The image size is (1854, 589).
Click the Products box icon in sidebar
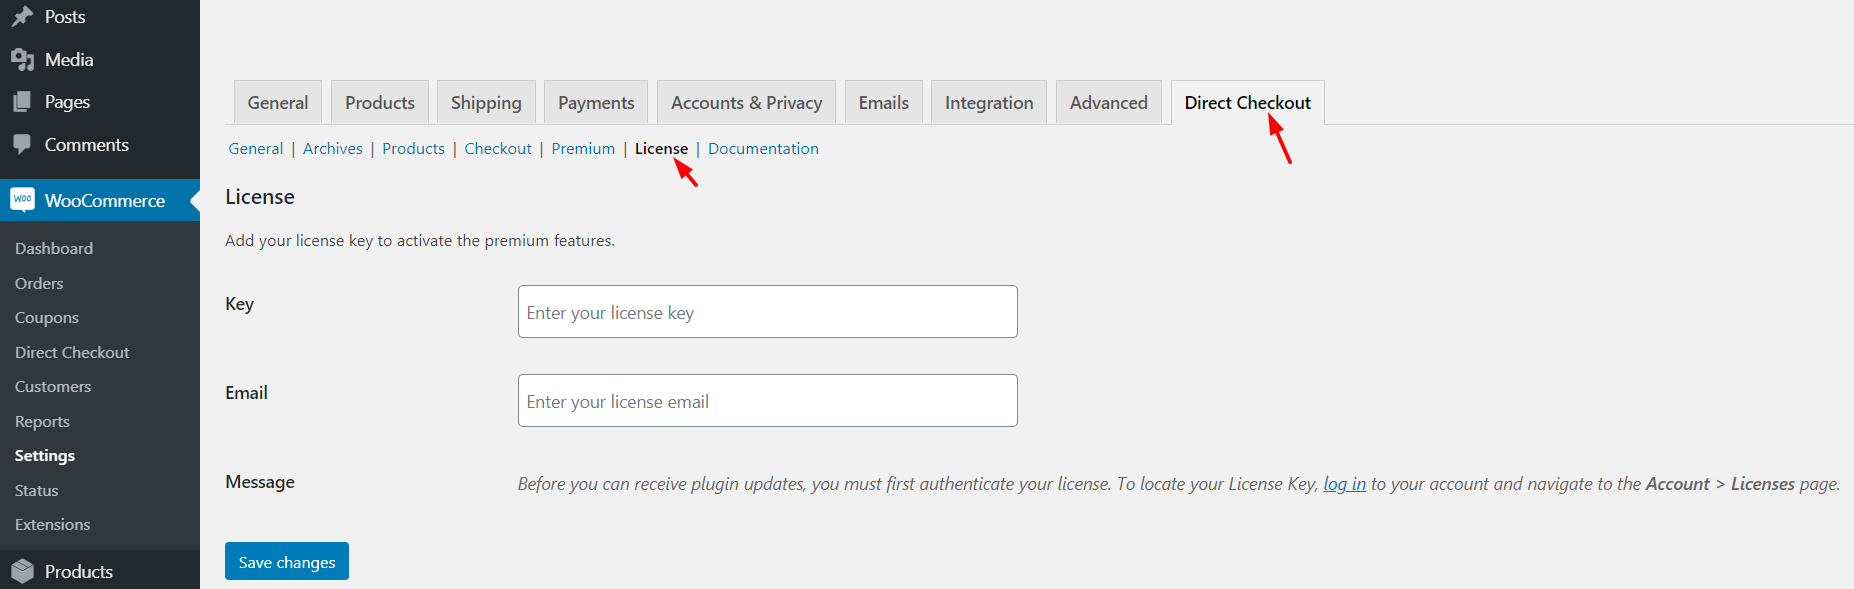click(x=22, y=571)
